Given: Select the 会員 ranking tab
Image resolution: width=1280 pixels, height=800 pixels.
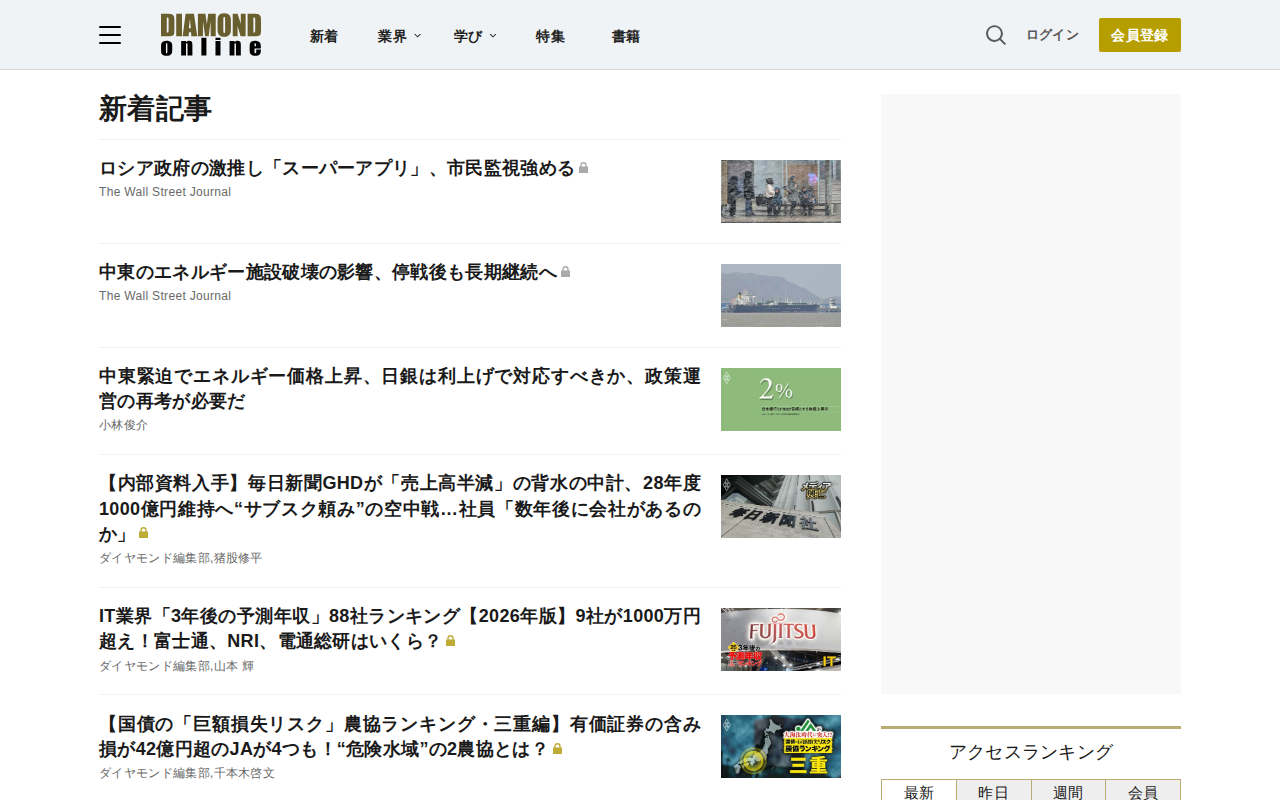Looking at the screenshot, I should (x=1143, y=791).
